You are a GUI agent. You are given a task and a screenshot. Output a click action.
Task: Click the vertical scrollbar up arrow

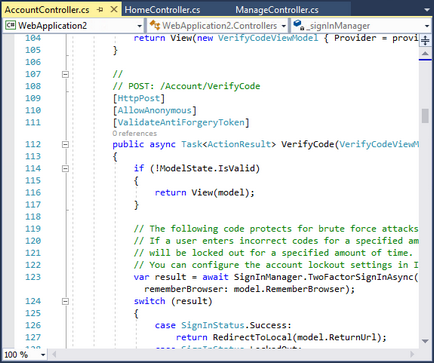[x=425, y=53]
